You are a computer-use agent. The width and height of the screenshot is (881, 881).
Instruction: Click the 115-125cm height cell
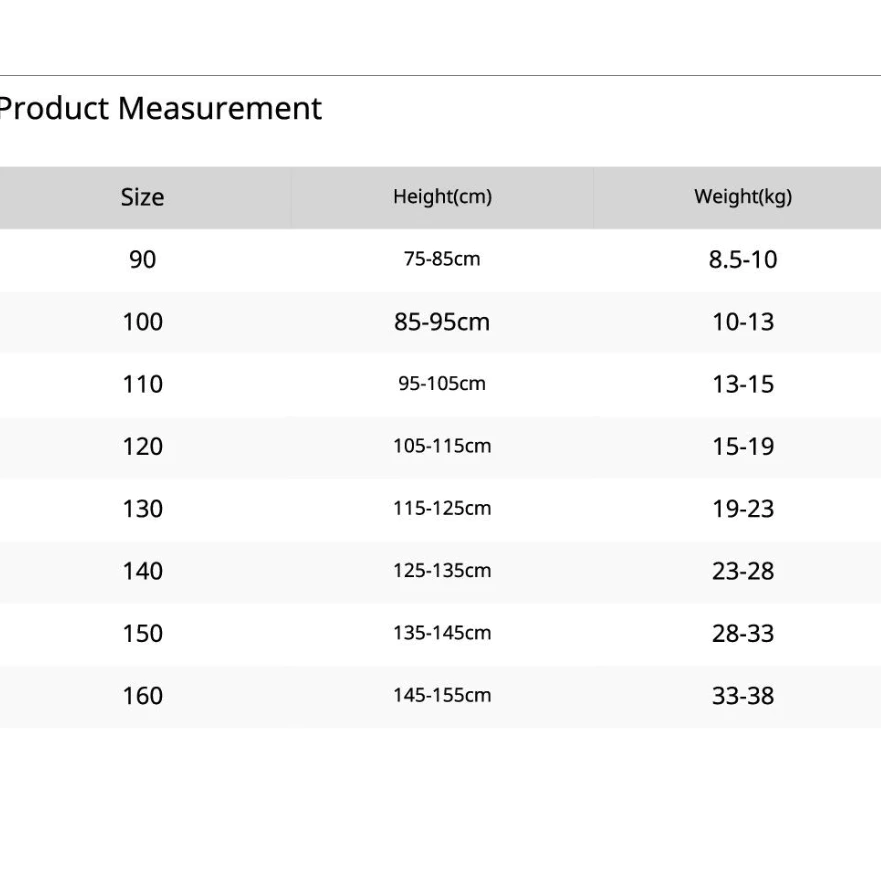pos(442,508)
